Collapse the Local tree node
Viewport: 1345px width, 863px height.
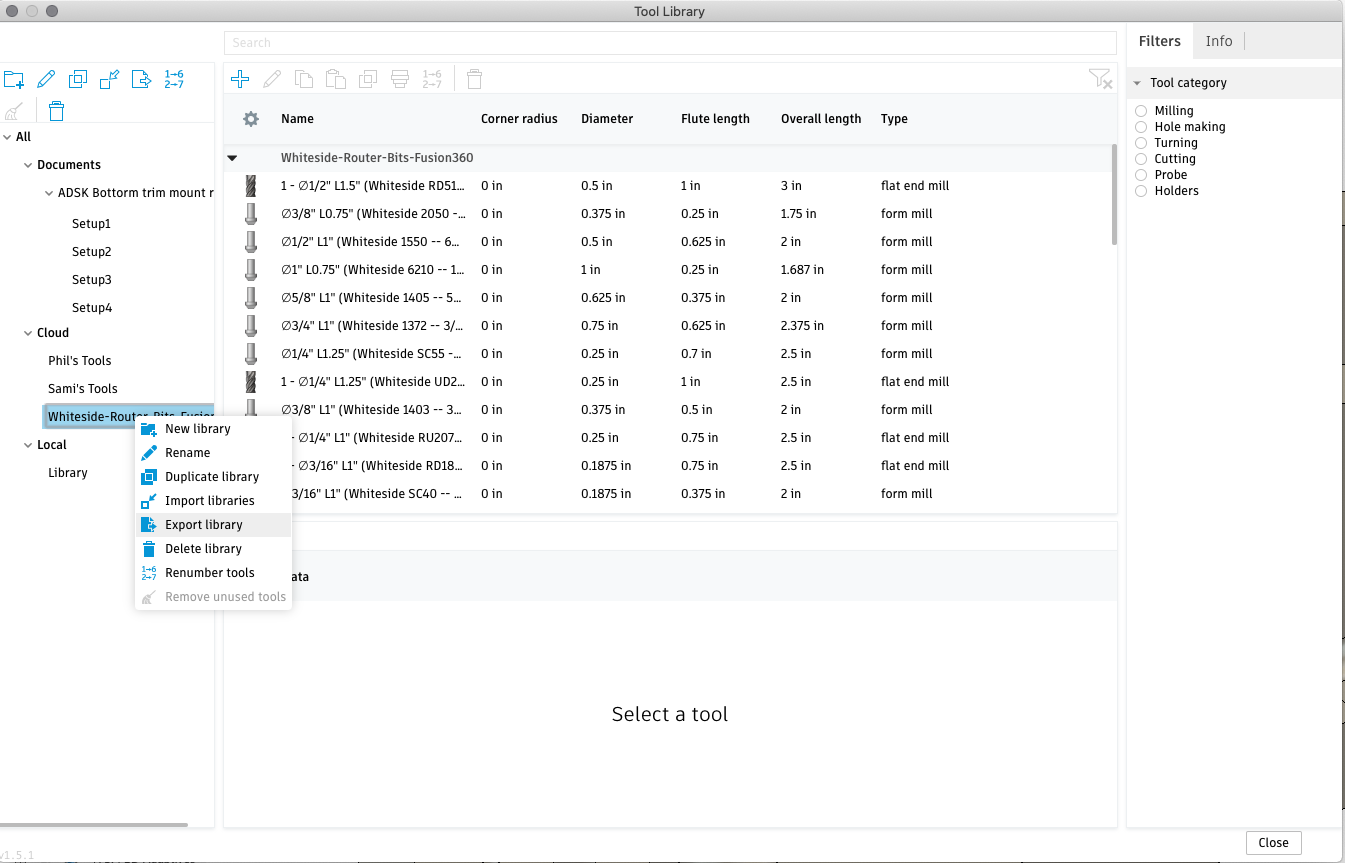click(x=28, y=445)
